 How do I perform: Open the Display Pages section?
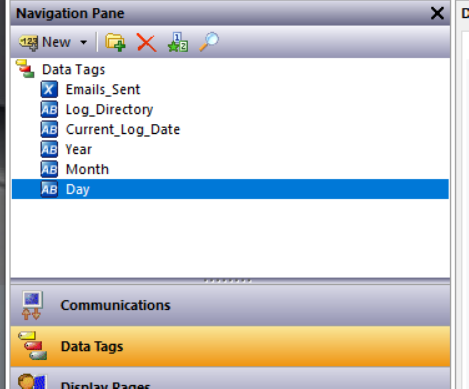230,378
